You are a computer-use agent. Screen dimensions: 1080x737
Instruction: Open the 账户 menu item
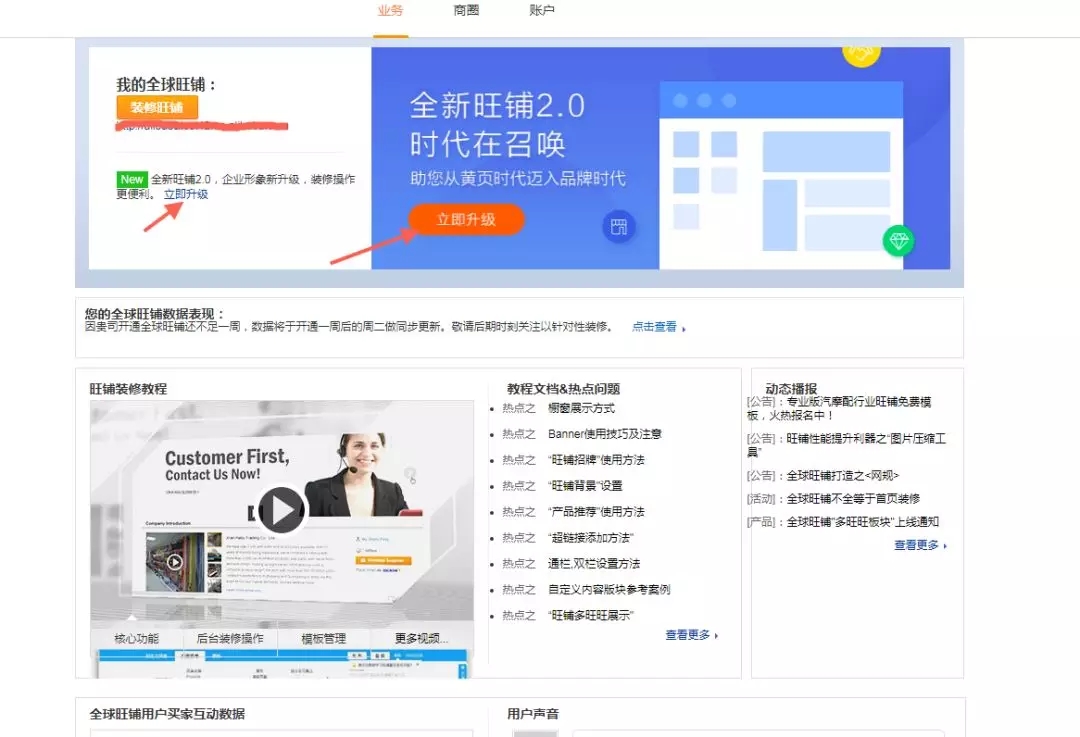(x=541, y=12)
